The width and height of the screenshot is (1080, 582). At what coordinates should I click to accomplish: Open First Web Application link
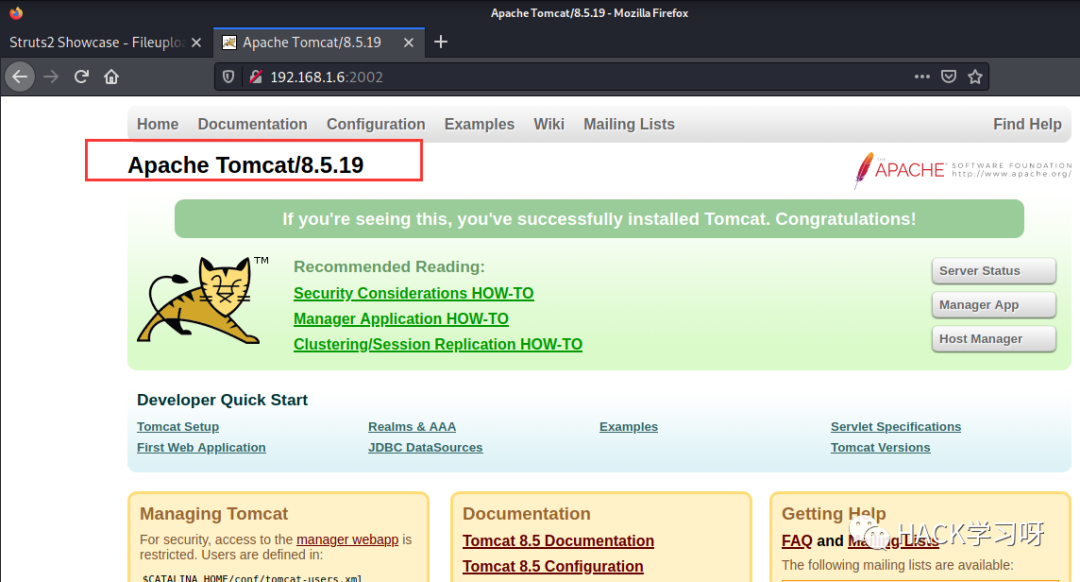(x=201, y=447)
